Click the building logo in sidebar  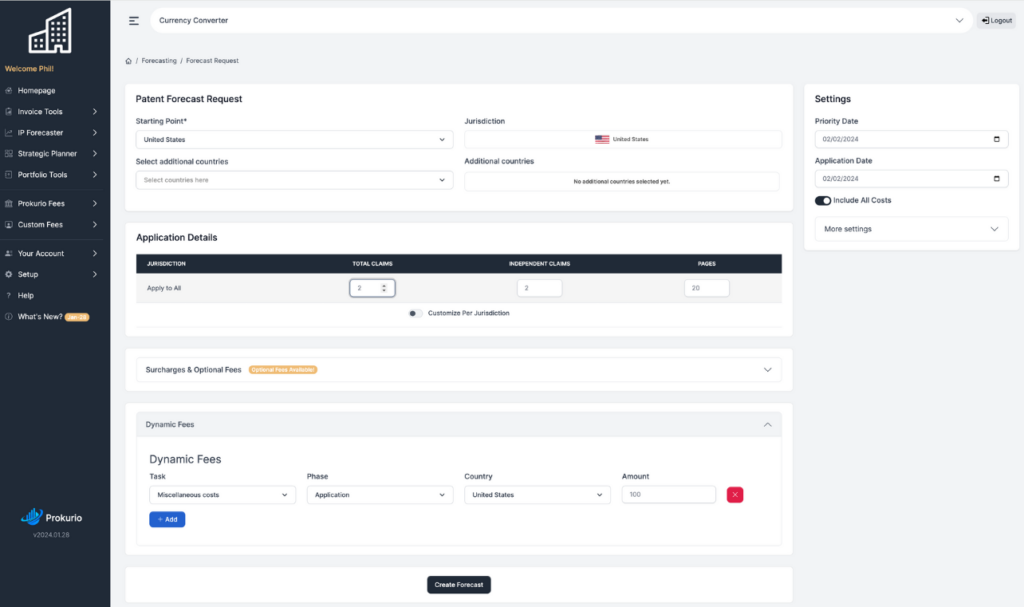50,31
